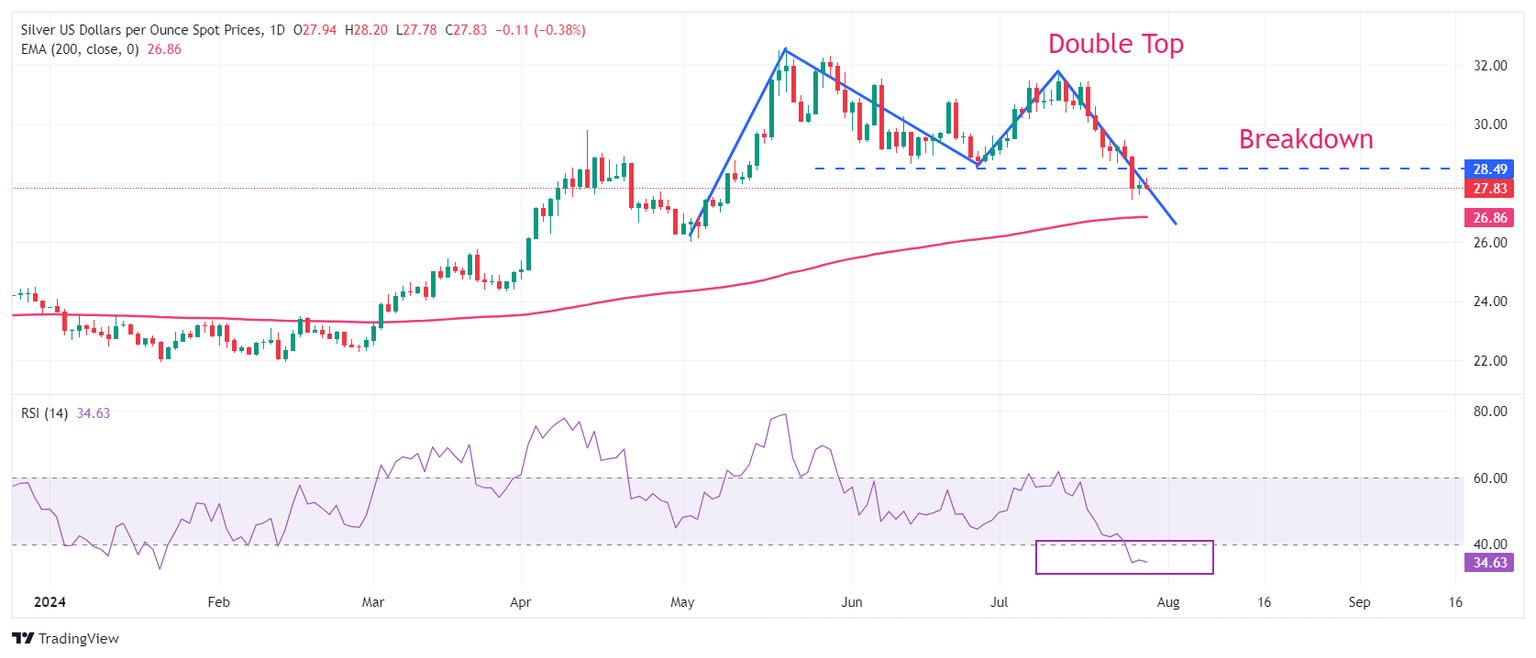Click the Aug label on time axis
This screenshot has width=1536, height=658.
(1167, 602)
